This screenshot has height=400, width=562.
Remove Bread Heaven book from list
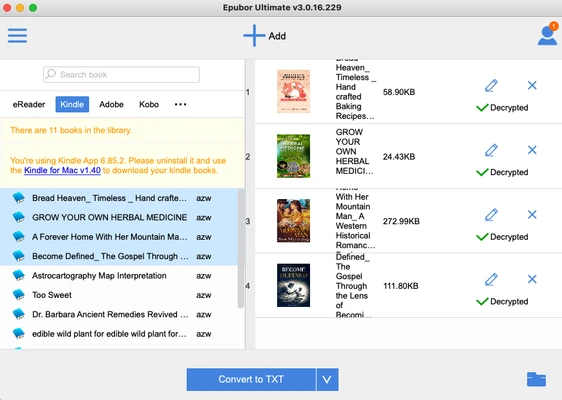[532, 85]
